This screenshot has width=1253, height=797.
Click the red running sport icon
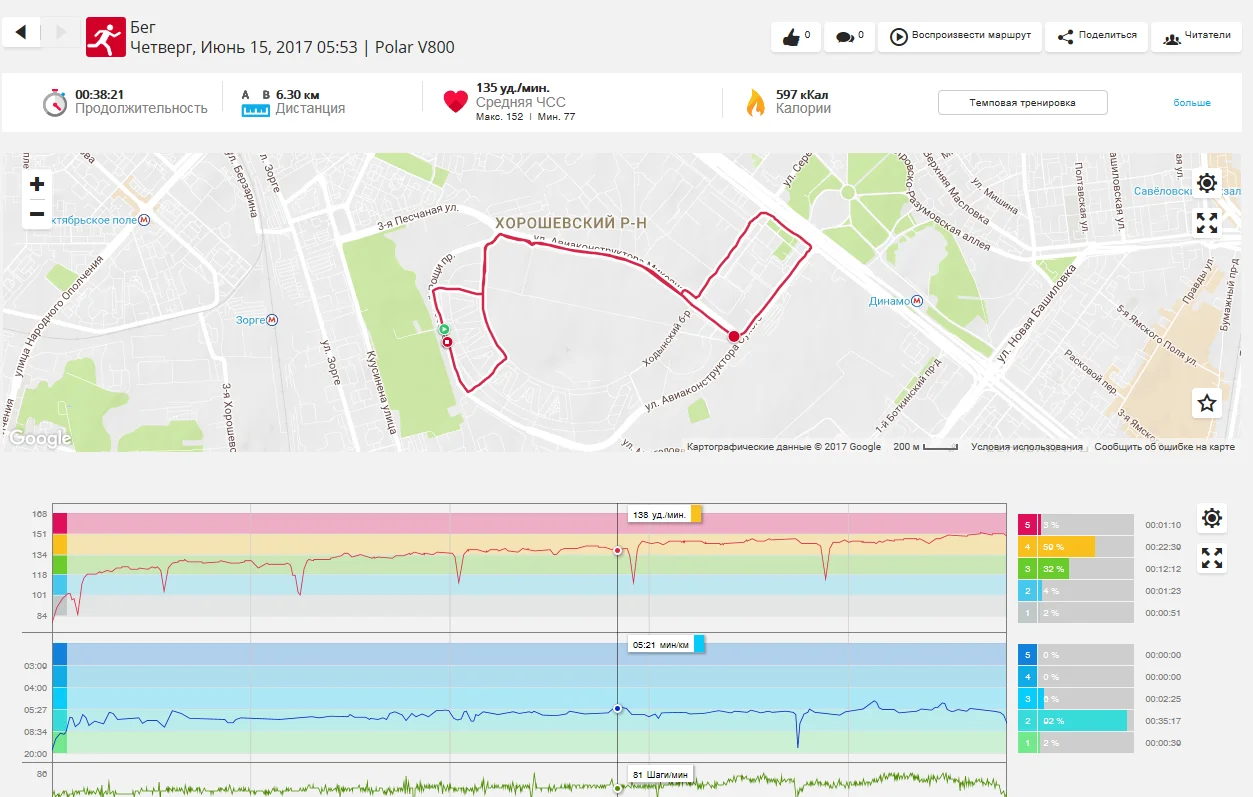pos(105,37)
